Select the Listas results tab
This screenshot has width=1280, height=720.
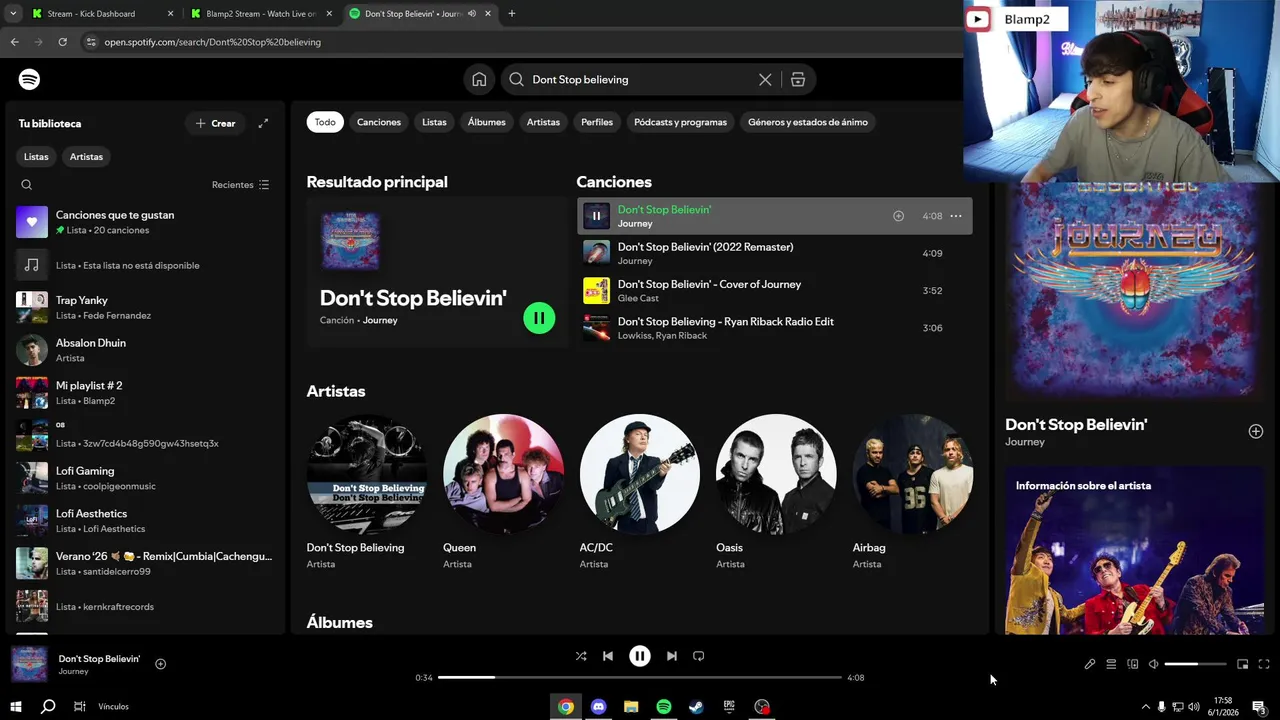click(x=434, y=122)
